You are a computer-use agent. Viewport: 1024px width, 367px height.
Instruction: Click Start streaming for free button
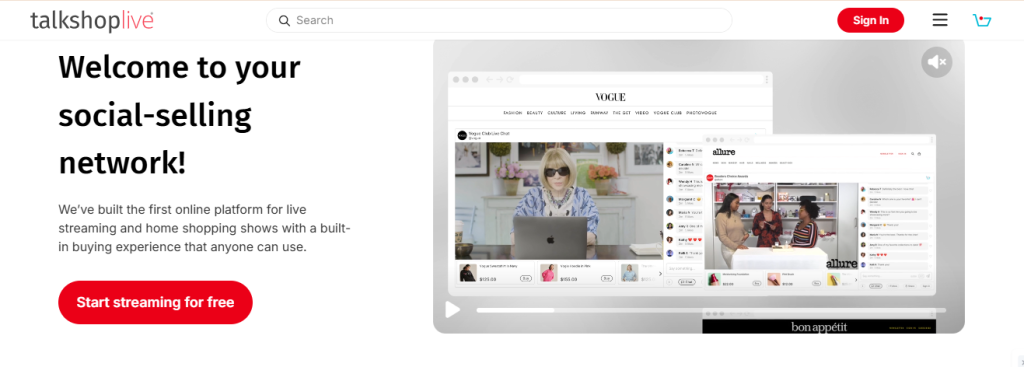click(x=155, y=302)
